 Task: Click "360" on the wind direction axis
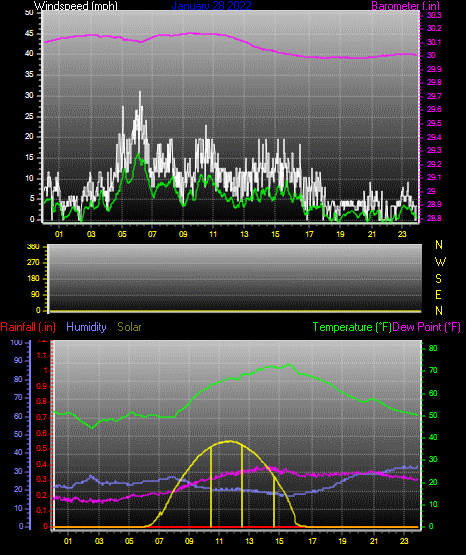coord(33,247)
